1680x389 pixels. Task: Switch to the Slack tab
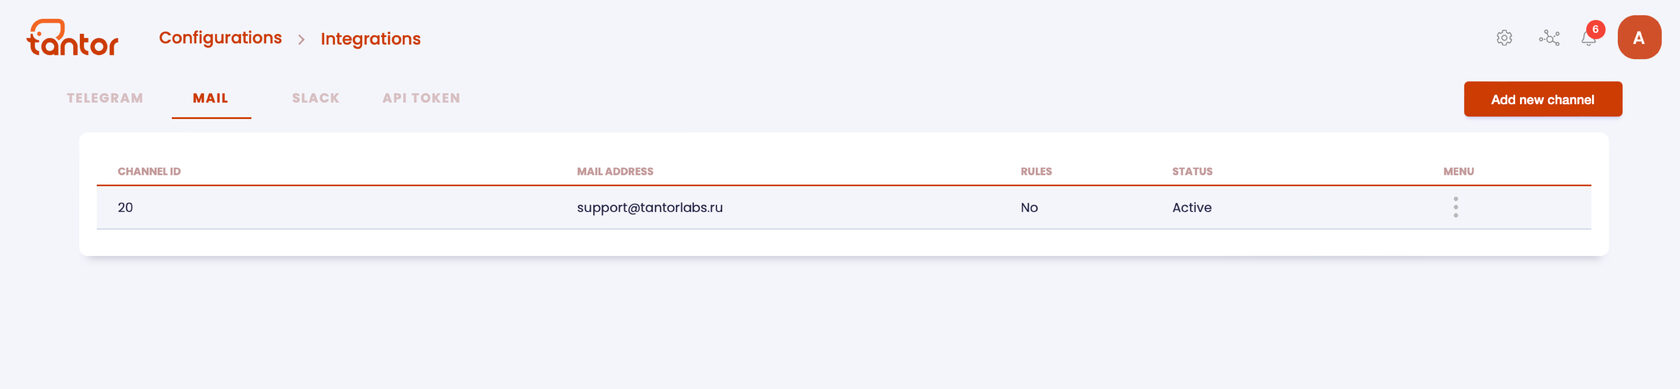pos(316,98)
